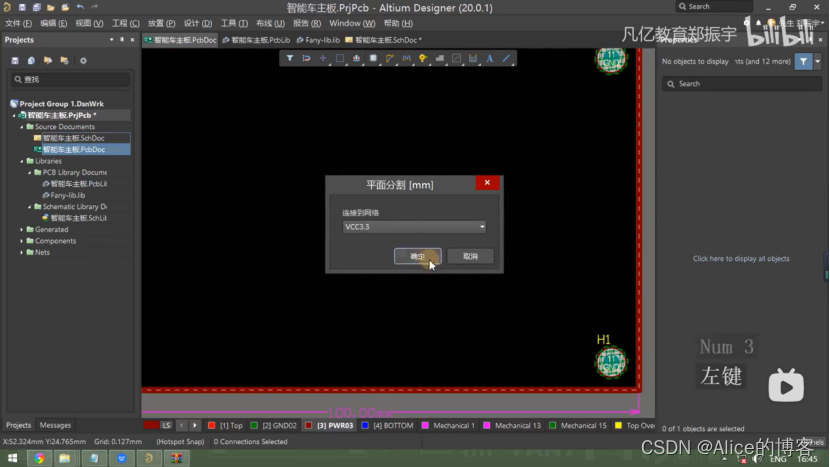The image size is (830, 467).
Task: Open the 布线 (U) menu
Action: [x=270, y=23]
